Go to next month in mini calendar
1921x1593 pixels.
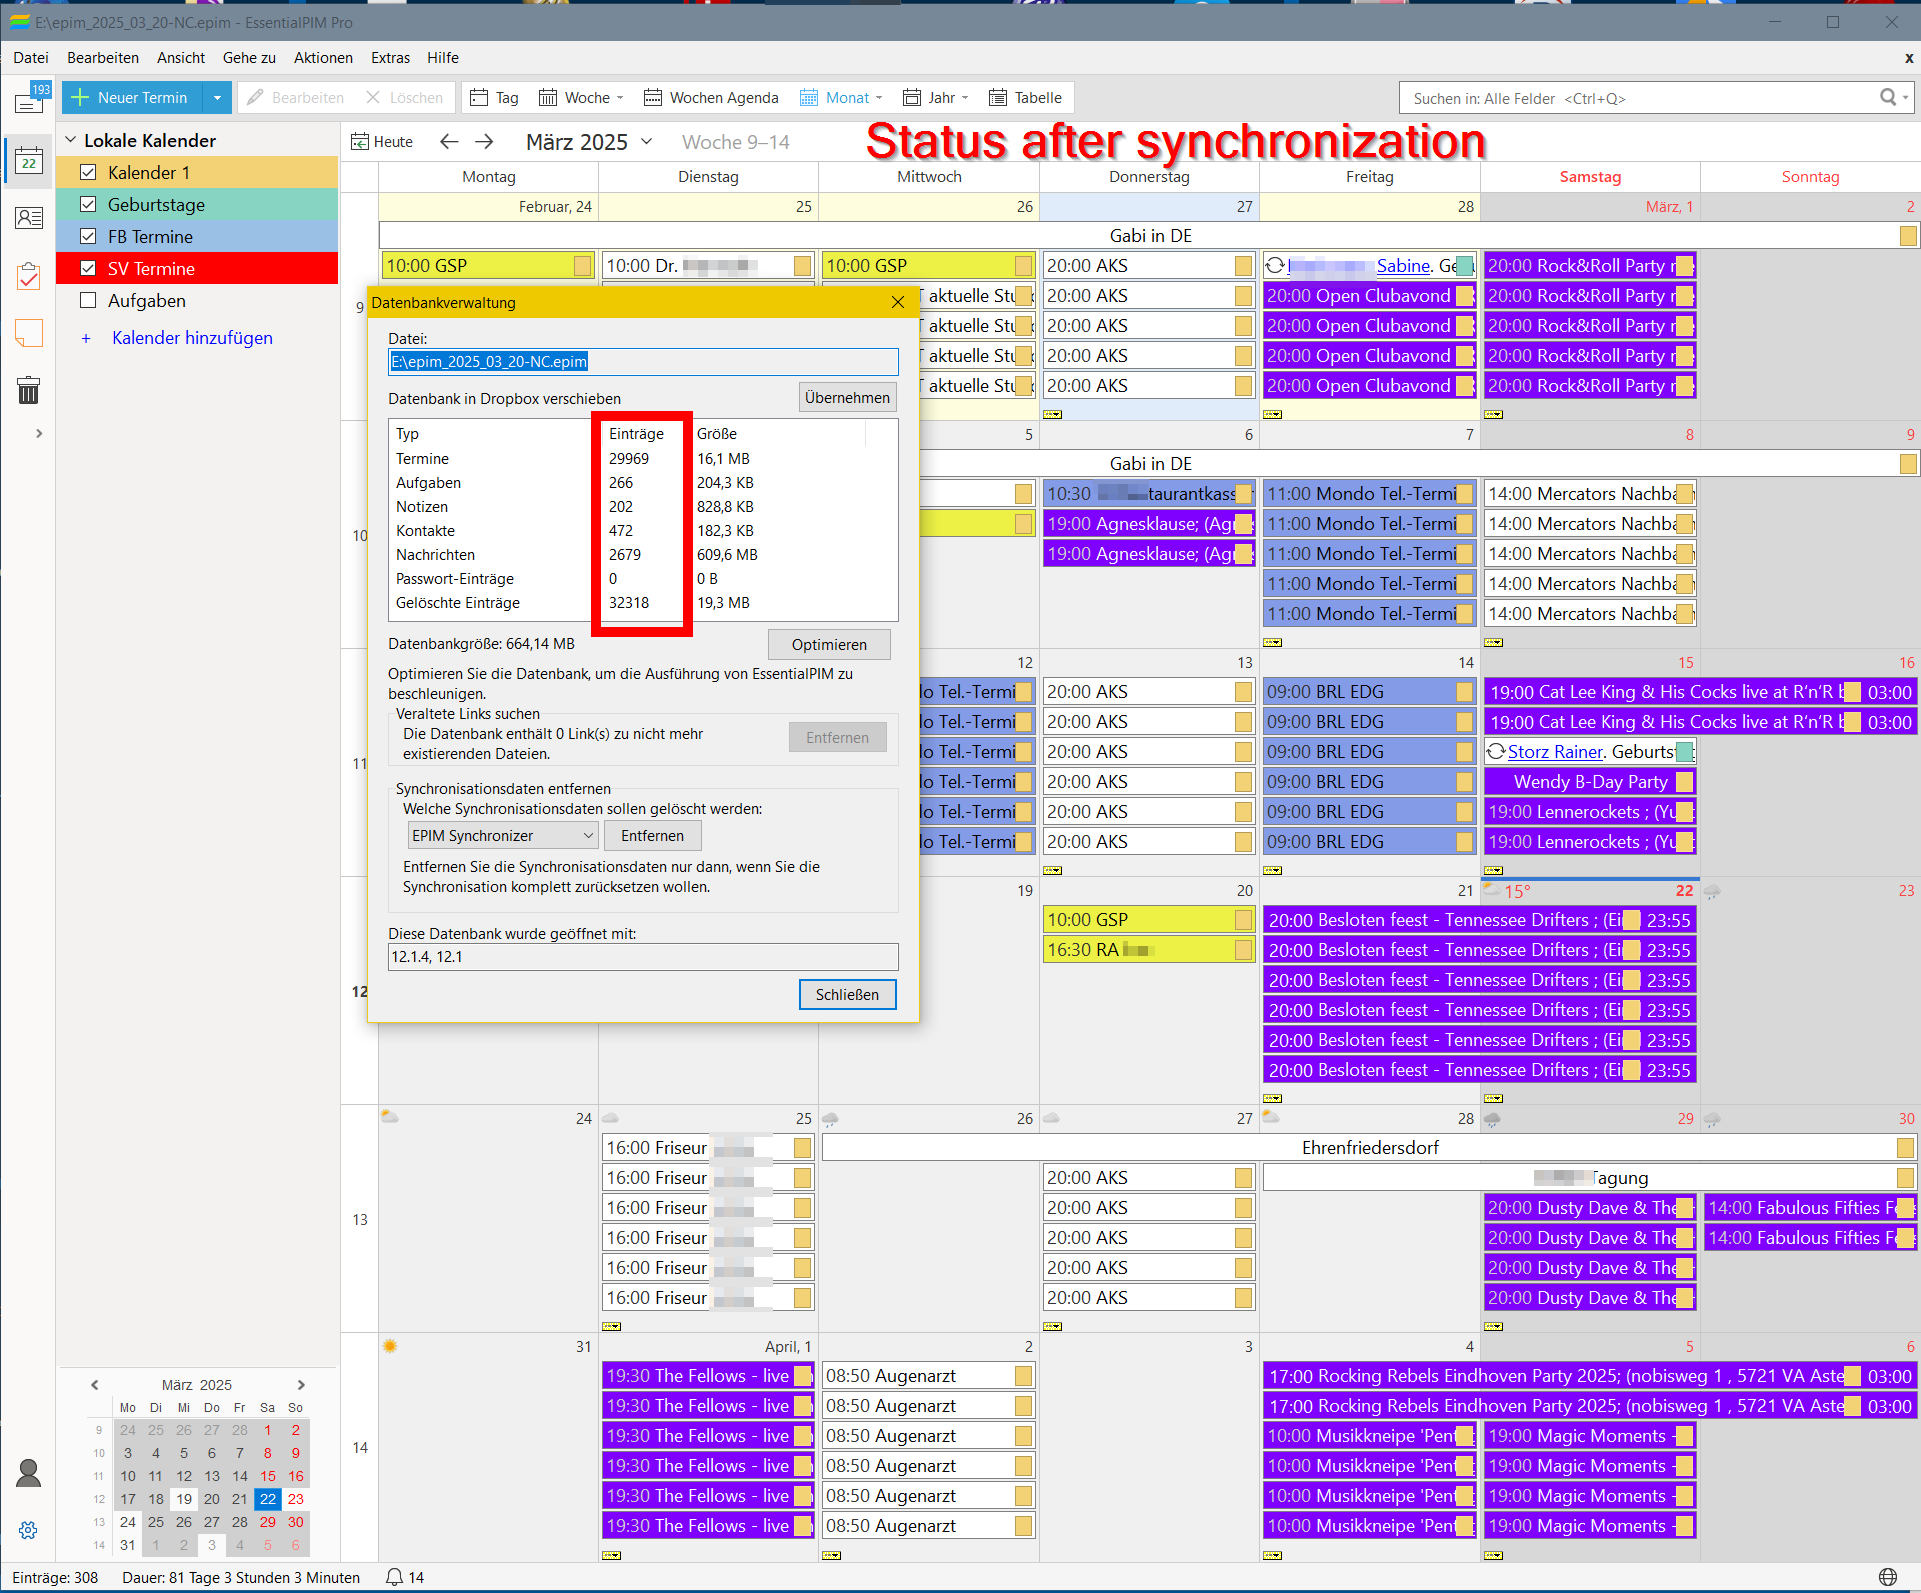301,1384
